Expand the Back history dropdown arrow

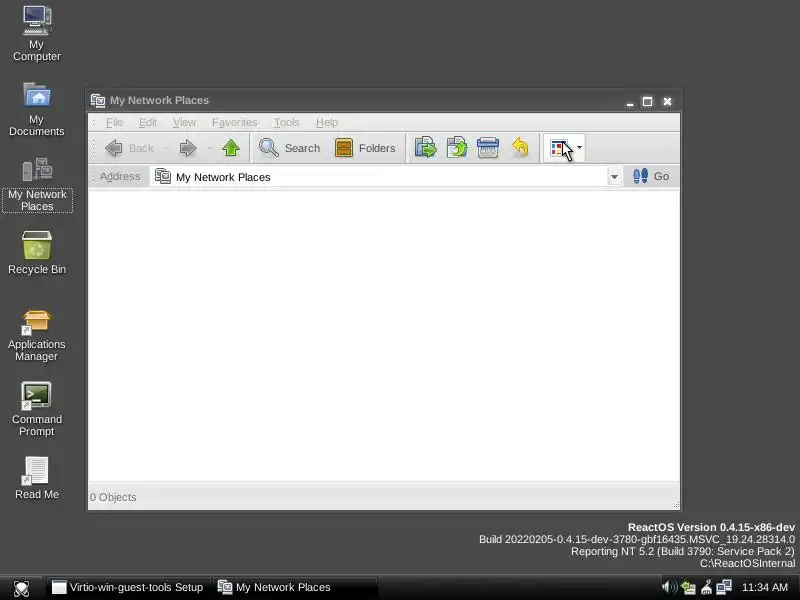pyautogui.click(x=166, y=148)
